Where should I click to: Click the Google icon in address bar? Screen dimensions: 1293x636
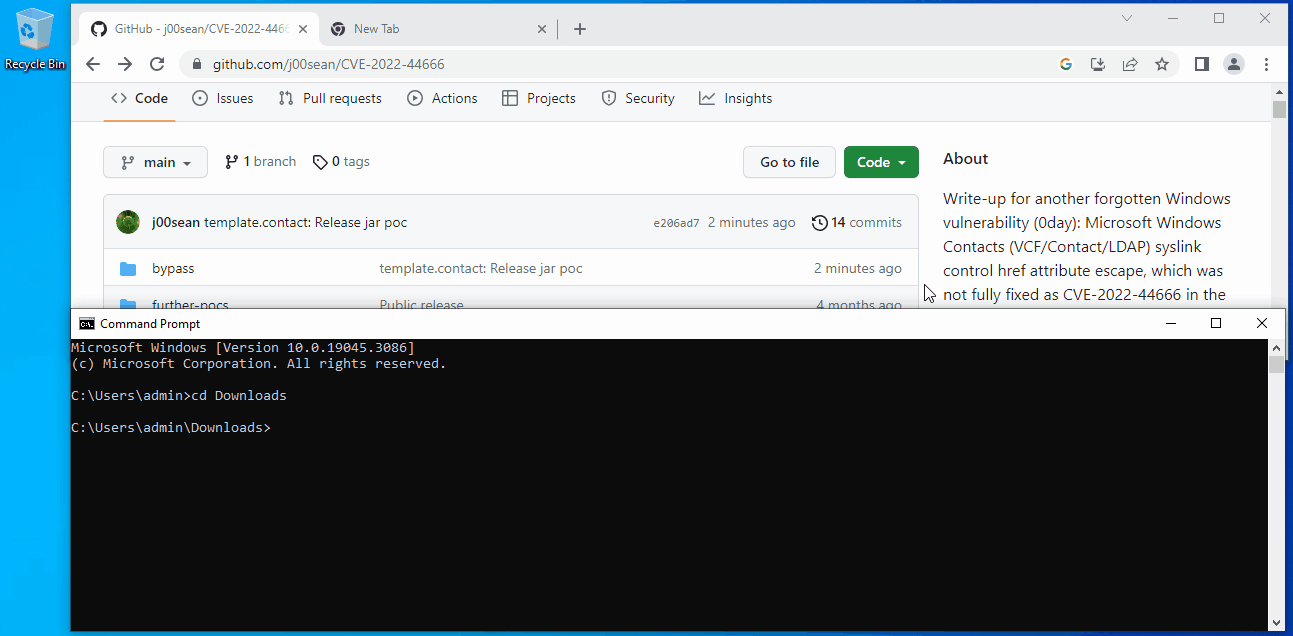(1066, 64)
